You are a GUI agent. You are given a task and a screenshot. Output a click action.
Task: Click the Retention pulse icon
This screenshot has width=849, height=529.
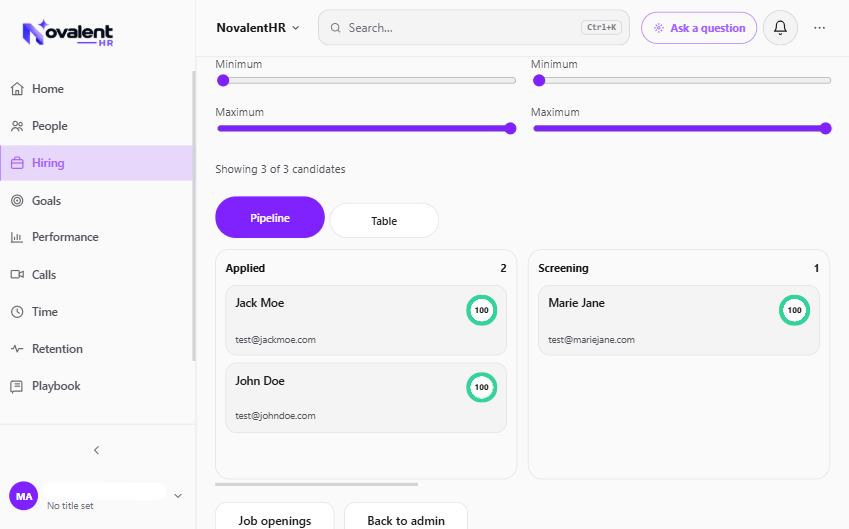(17, 349)
